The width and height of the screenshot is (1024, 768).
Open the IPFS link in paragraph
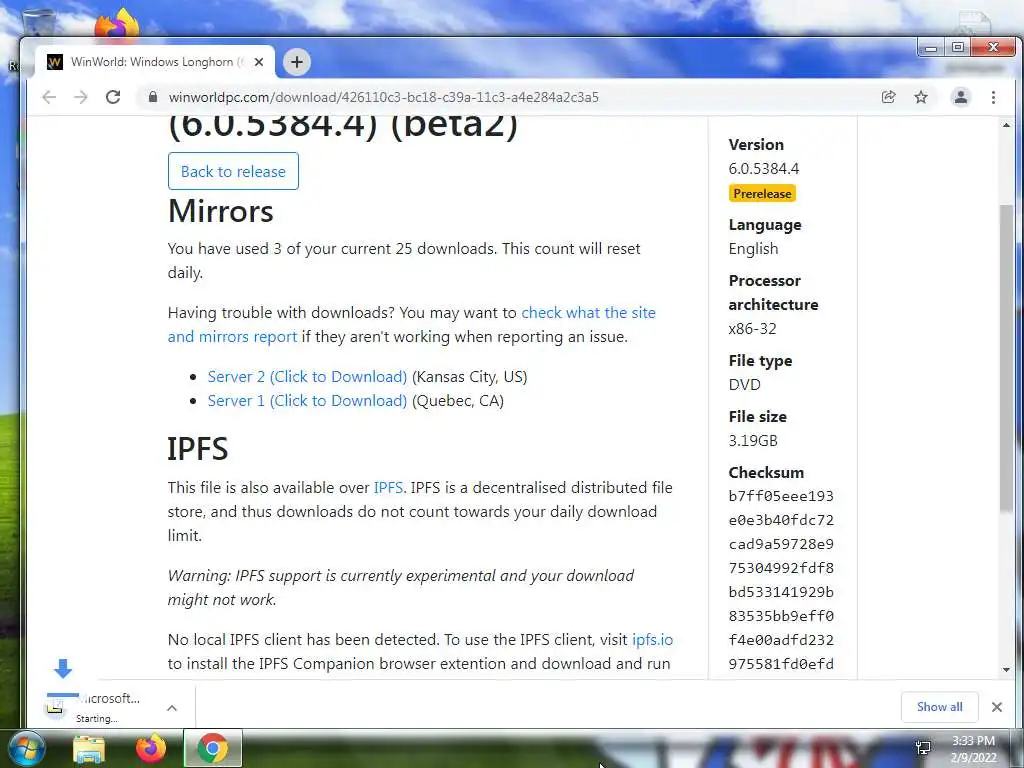click(x=388, y=488)
